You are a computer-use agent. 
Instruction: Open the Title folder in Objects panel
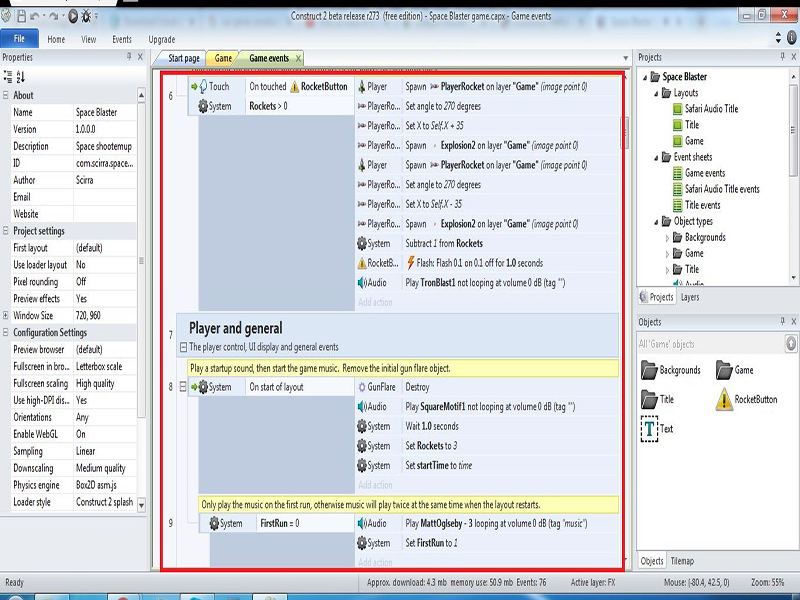click(657, 399)
